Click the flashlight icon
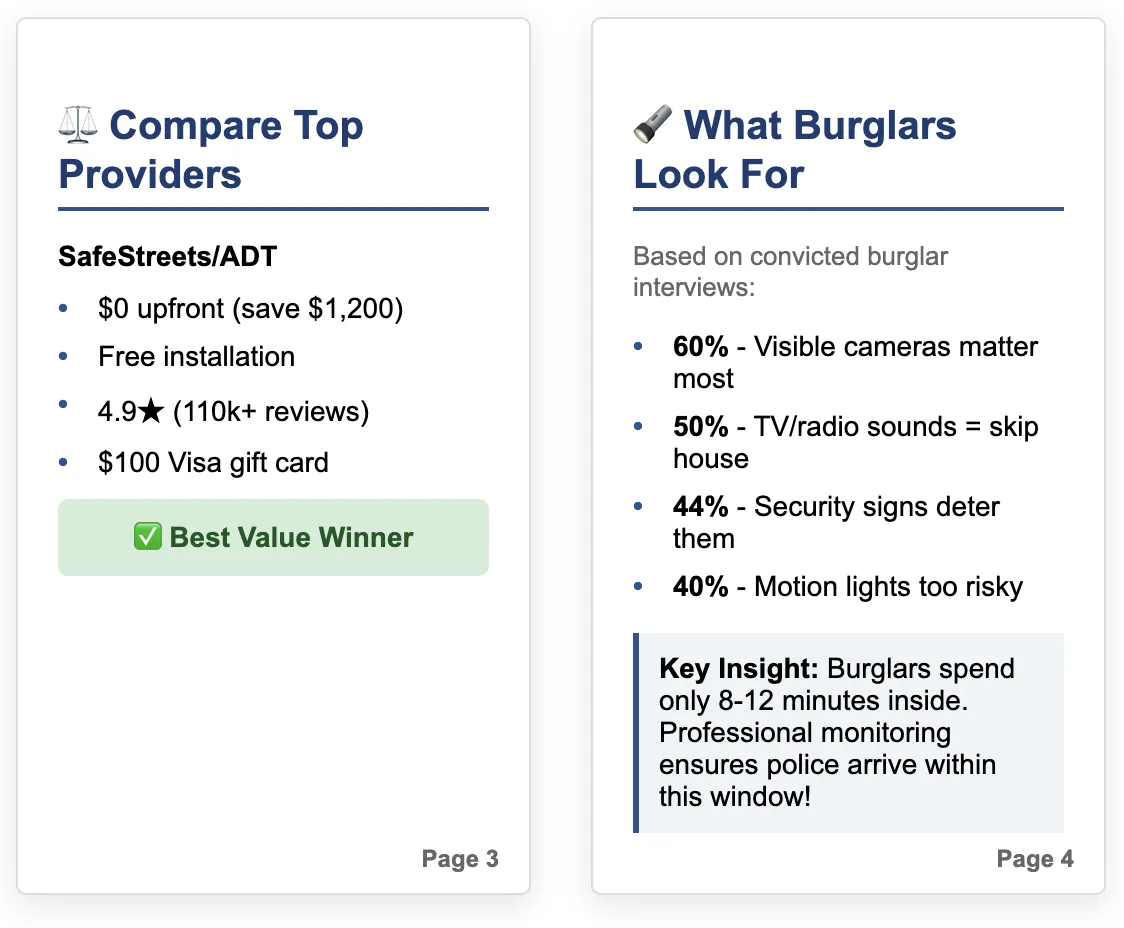 (653, 124)
